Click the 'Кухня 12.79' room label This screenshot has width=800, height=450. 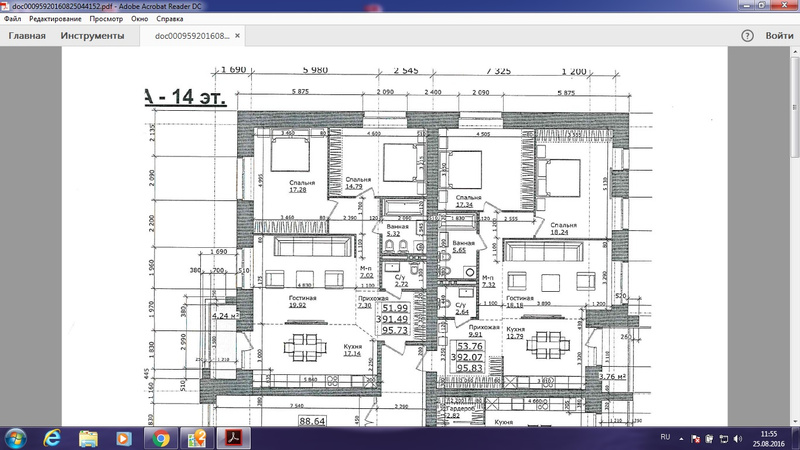click(515, 333)
